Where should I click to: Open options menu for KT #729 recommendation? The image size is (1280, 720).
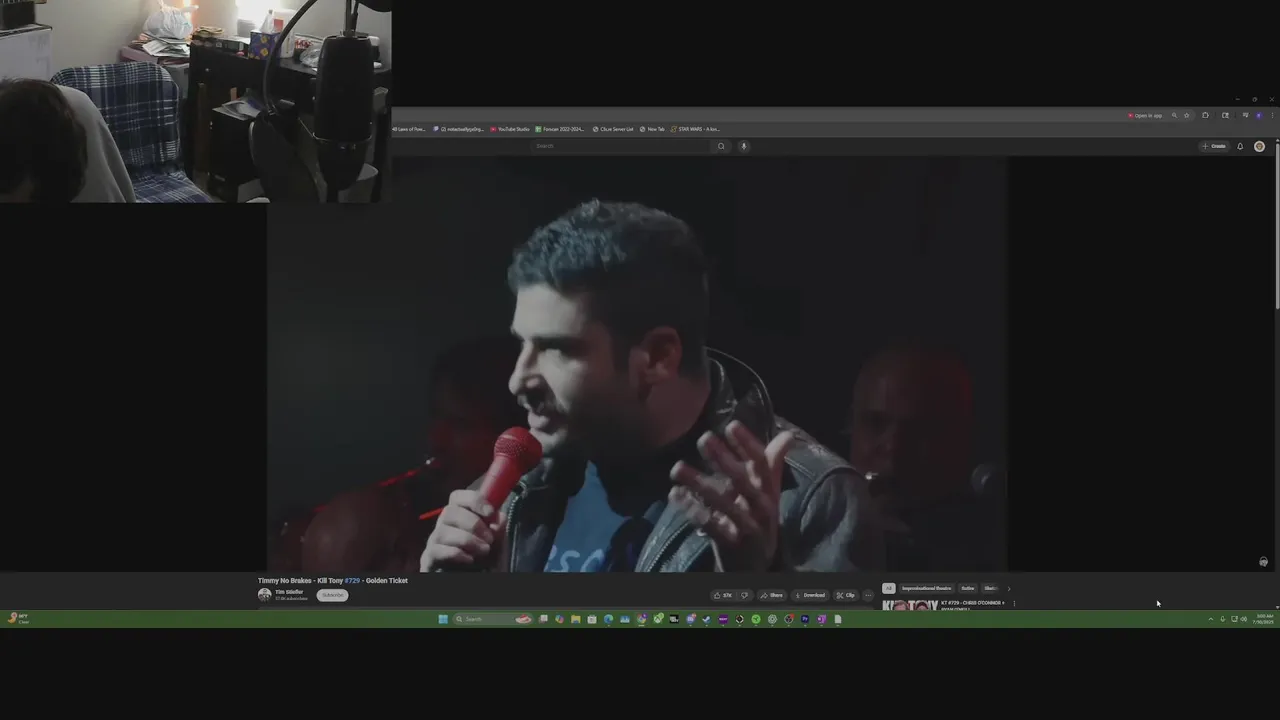coord(1014,603)
